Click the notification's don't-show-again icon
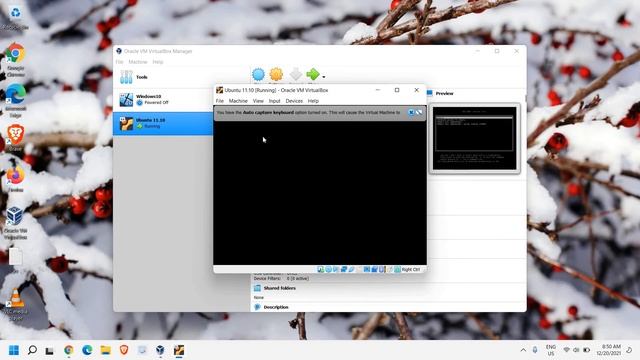Image resolution: width=640 pixels, height=360 pixels. (x=419, y=112)
